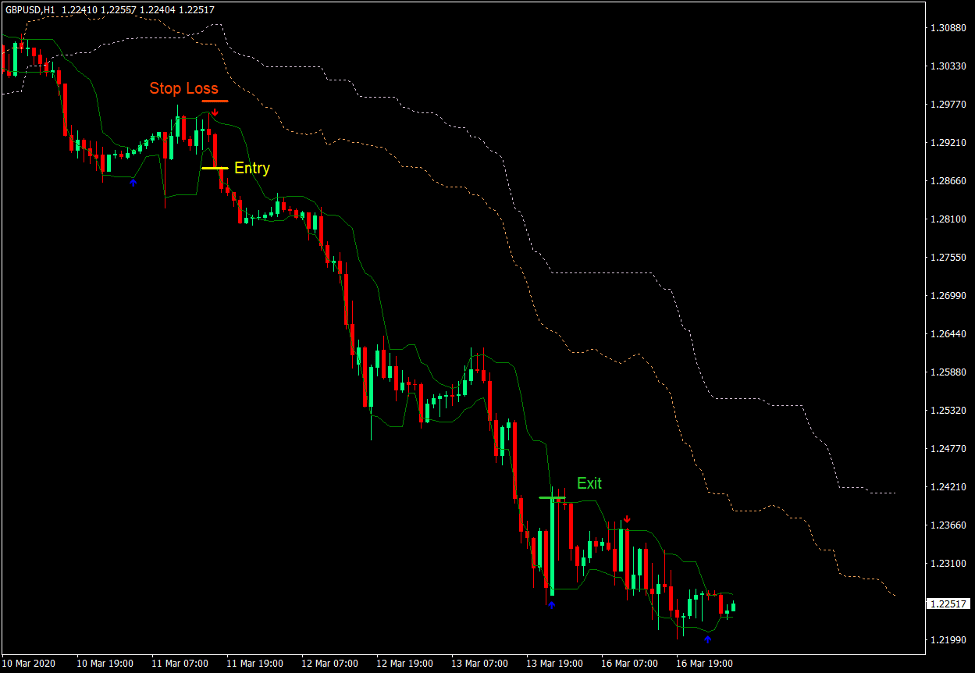Select the yellow Entry horizontal line marker

(x=214, y=168)
